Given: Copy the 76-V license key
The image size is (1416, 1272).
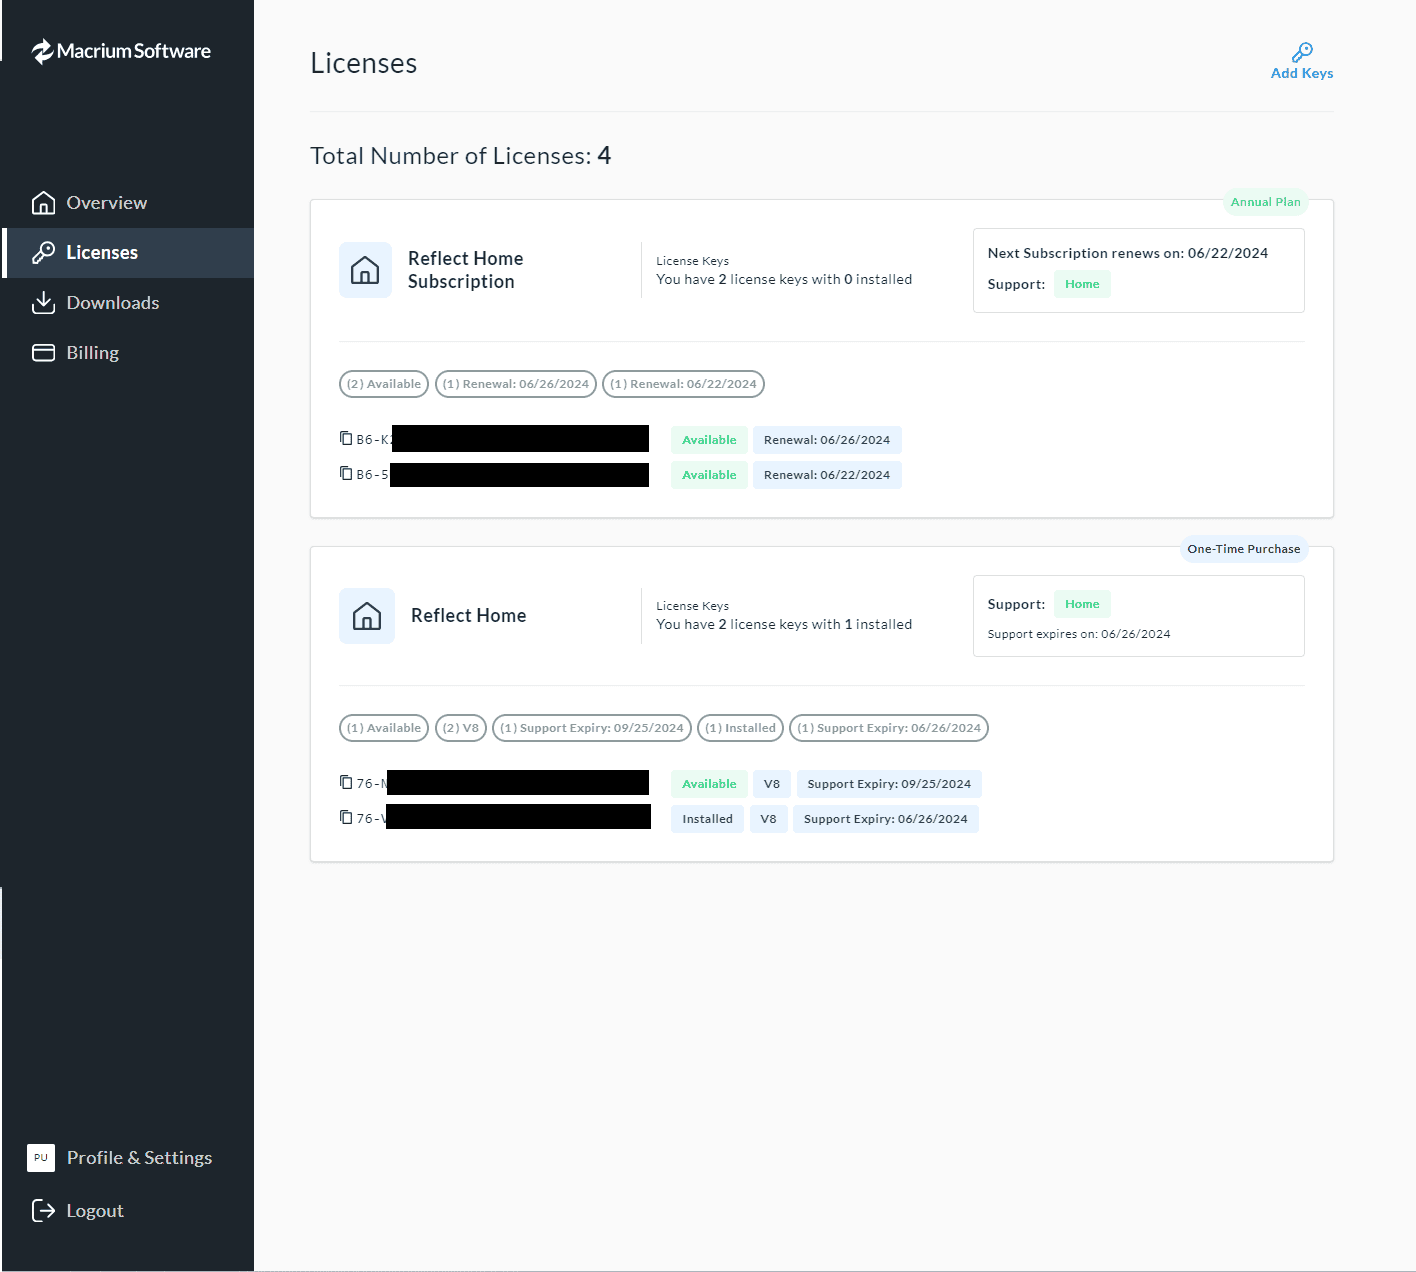Looking at the screenshot, I should (346, 817).
